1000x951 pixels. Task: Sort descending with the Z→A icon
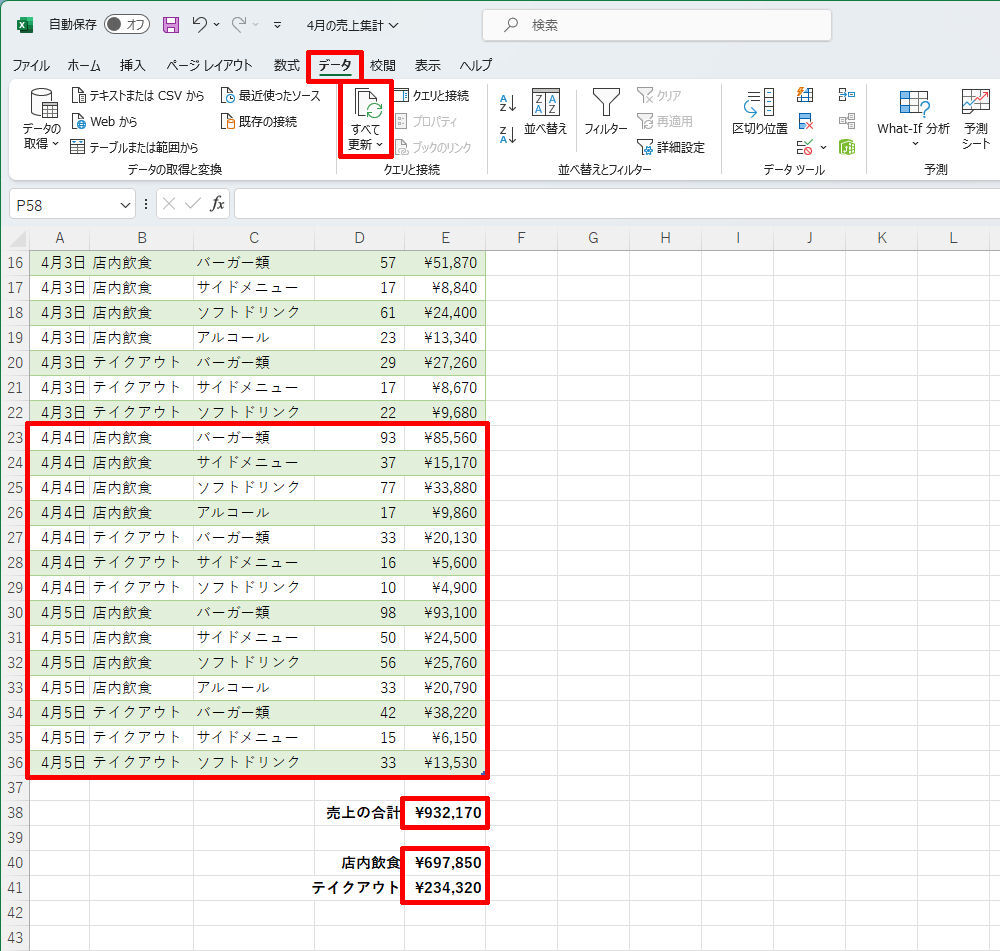point(507,135)
